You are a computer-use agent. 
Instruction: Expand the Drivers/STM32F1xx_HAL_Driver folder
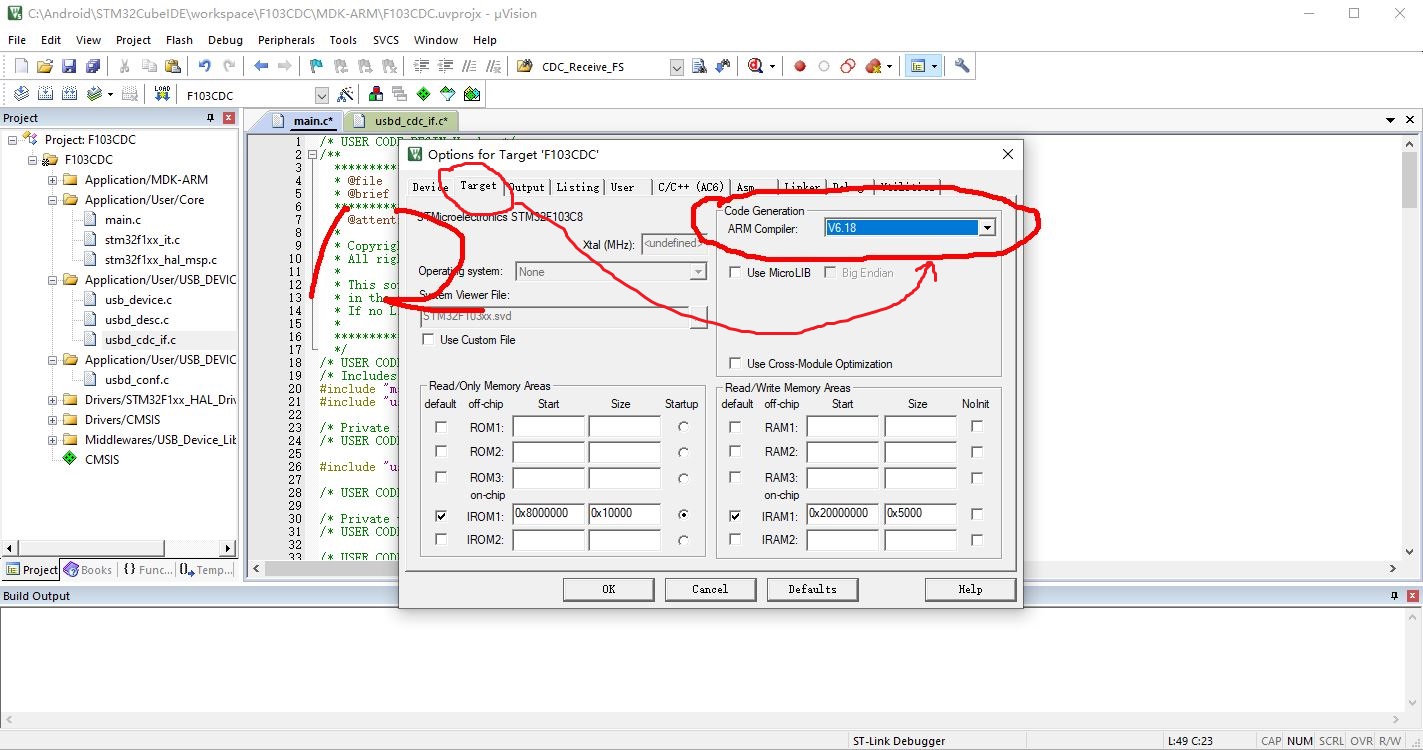[53, 400]
